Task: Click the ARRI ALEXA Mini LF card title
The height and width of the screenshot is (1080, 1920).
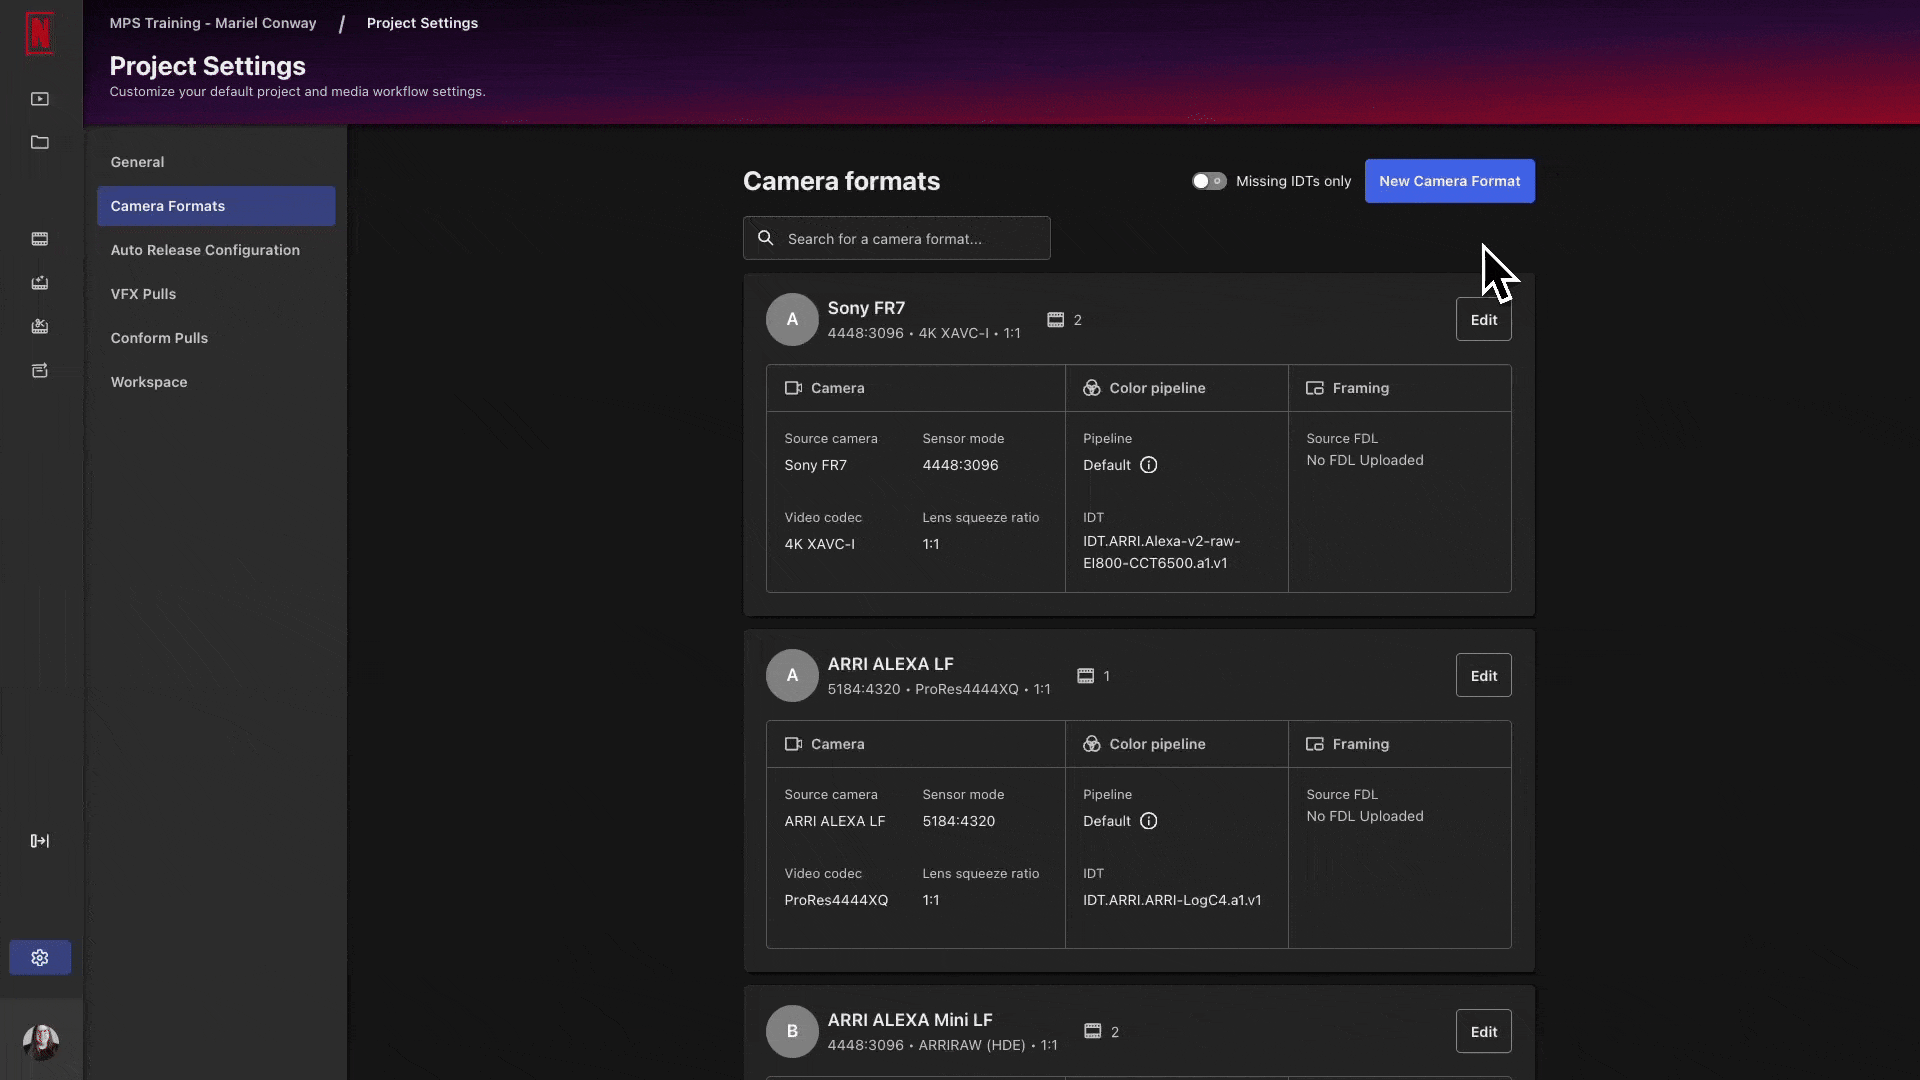Action: pyautogui.click(x=910, y=1020)
